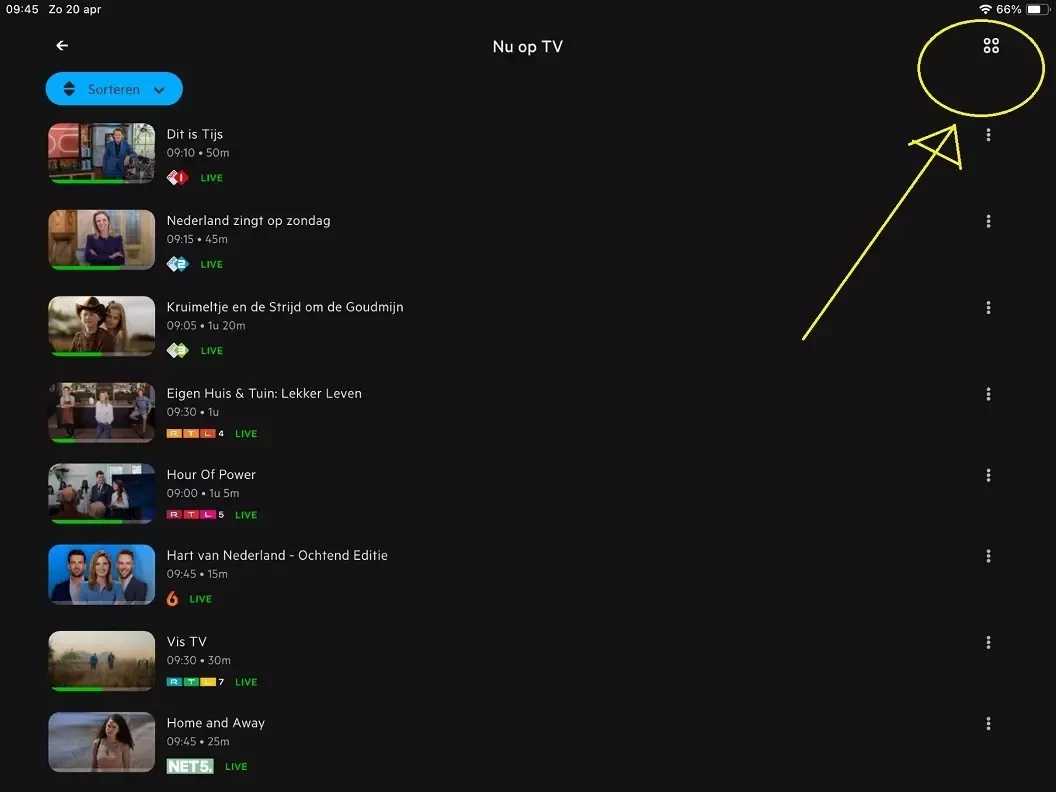Open Hart van Nederland - Ochtend Editie title
Image resolution: width=1056 pixels, height=792 pixels.
(x=277, y=556)
